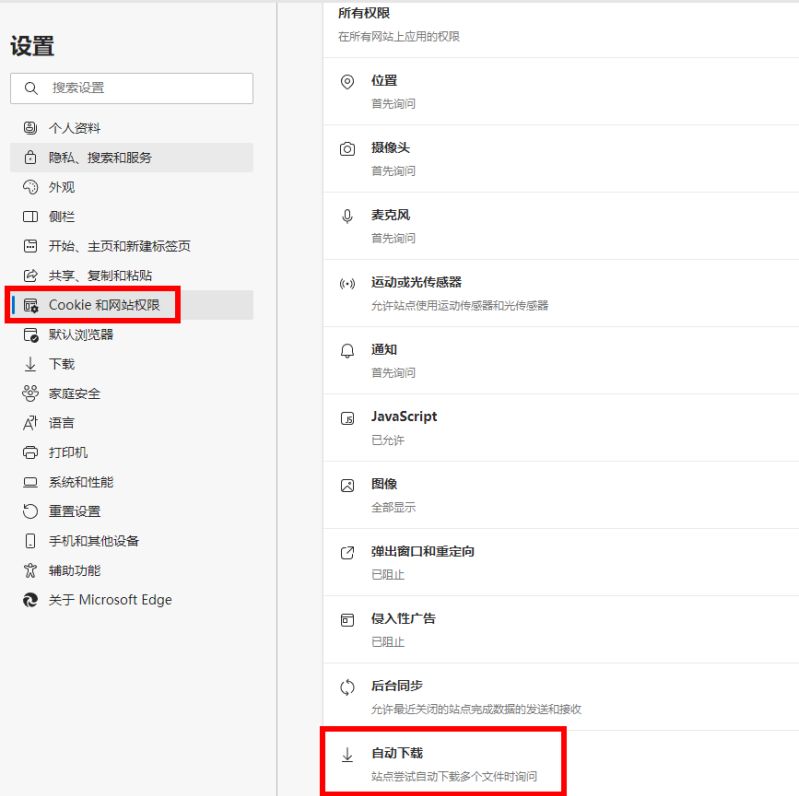
Task: Click the 外观 palette icon
Action: tap(30, 187)
